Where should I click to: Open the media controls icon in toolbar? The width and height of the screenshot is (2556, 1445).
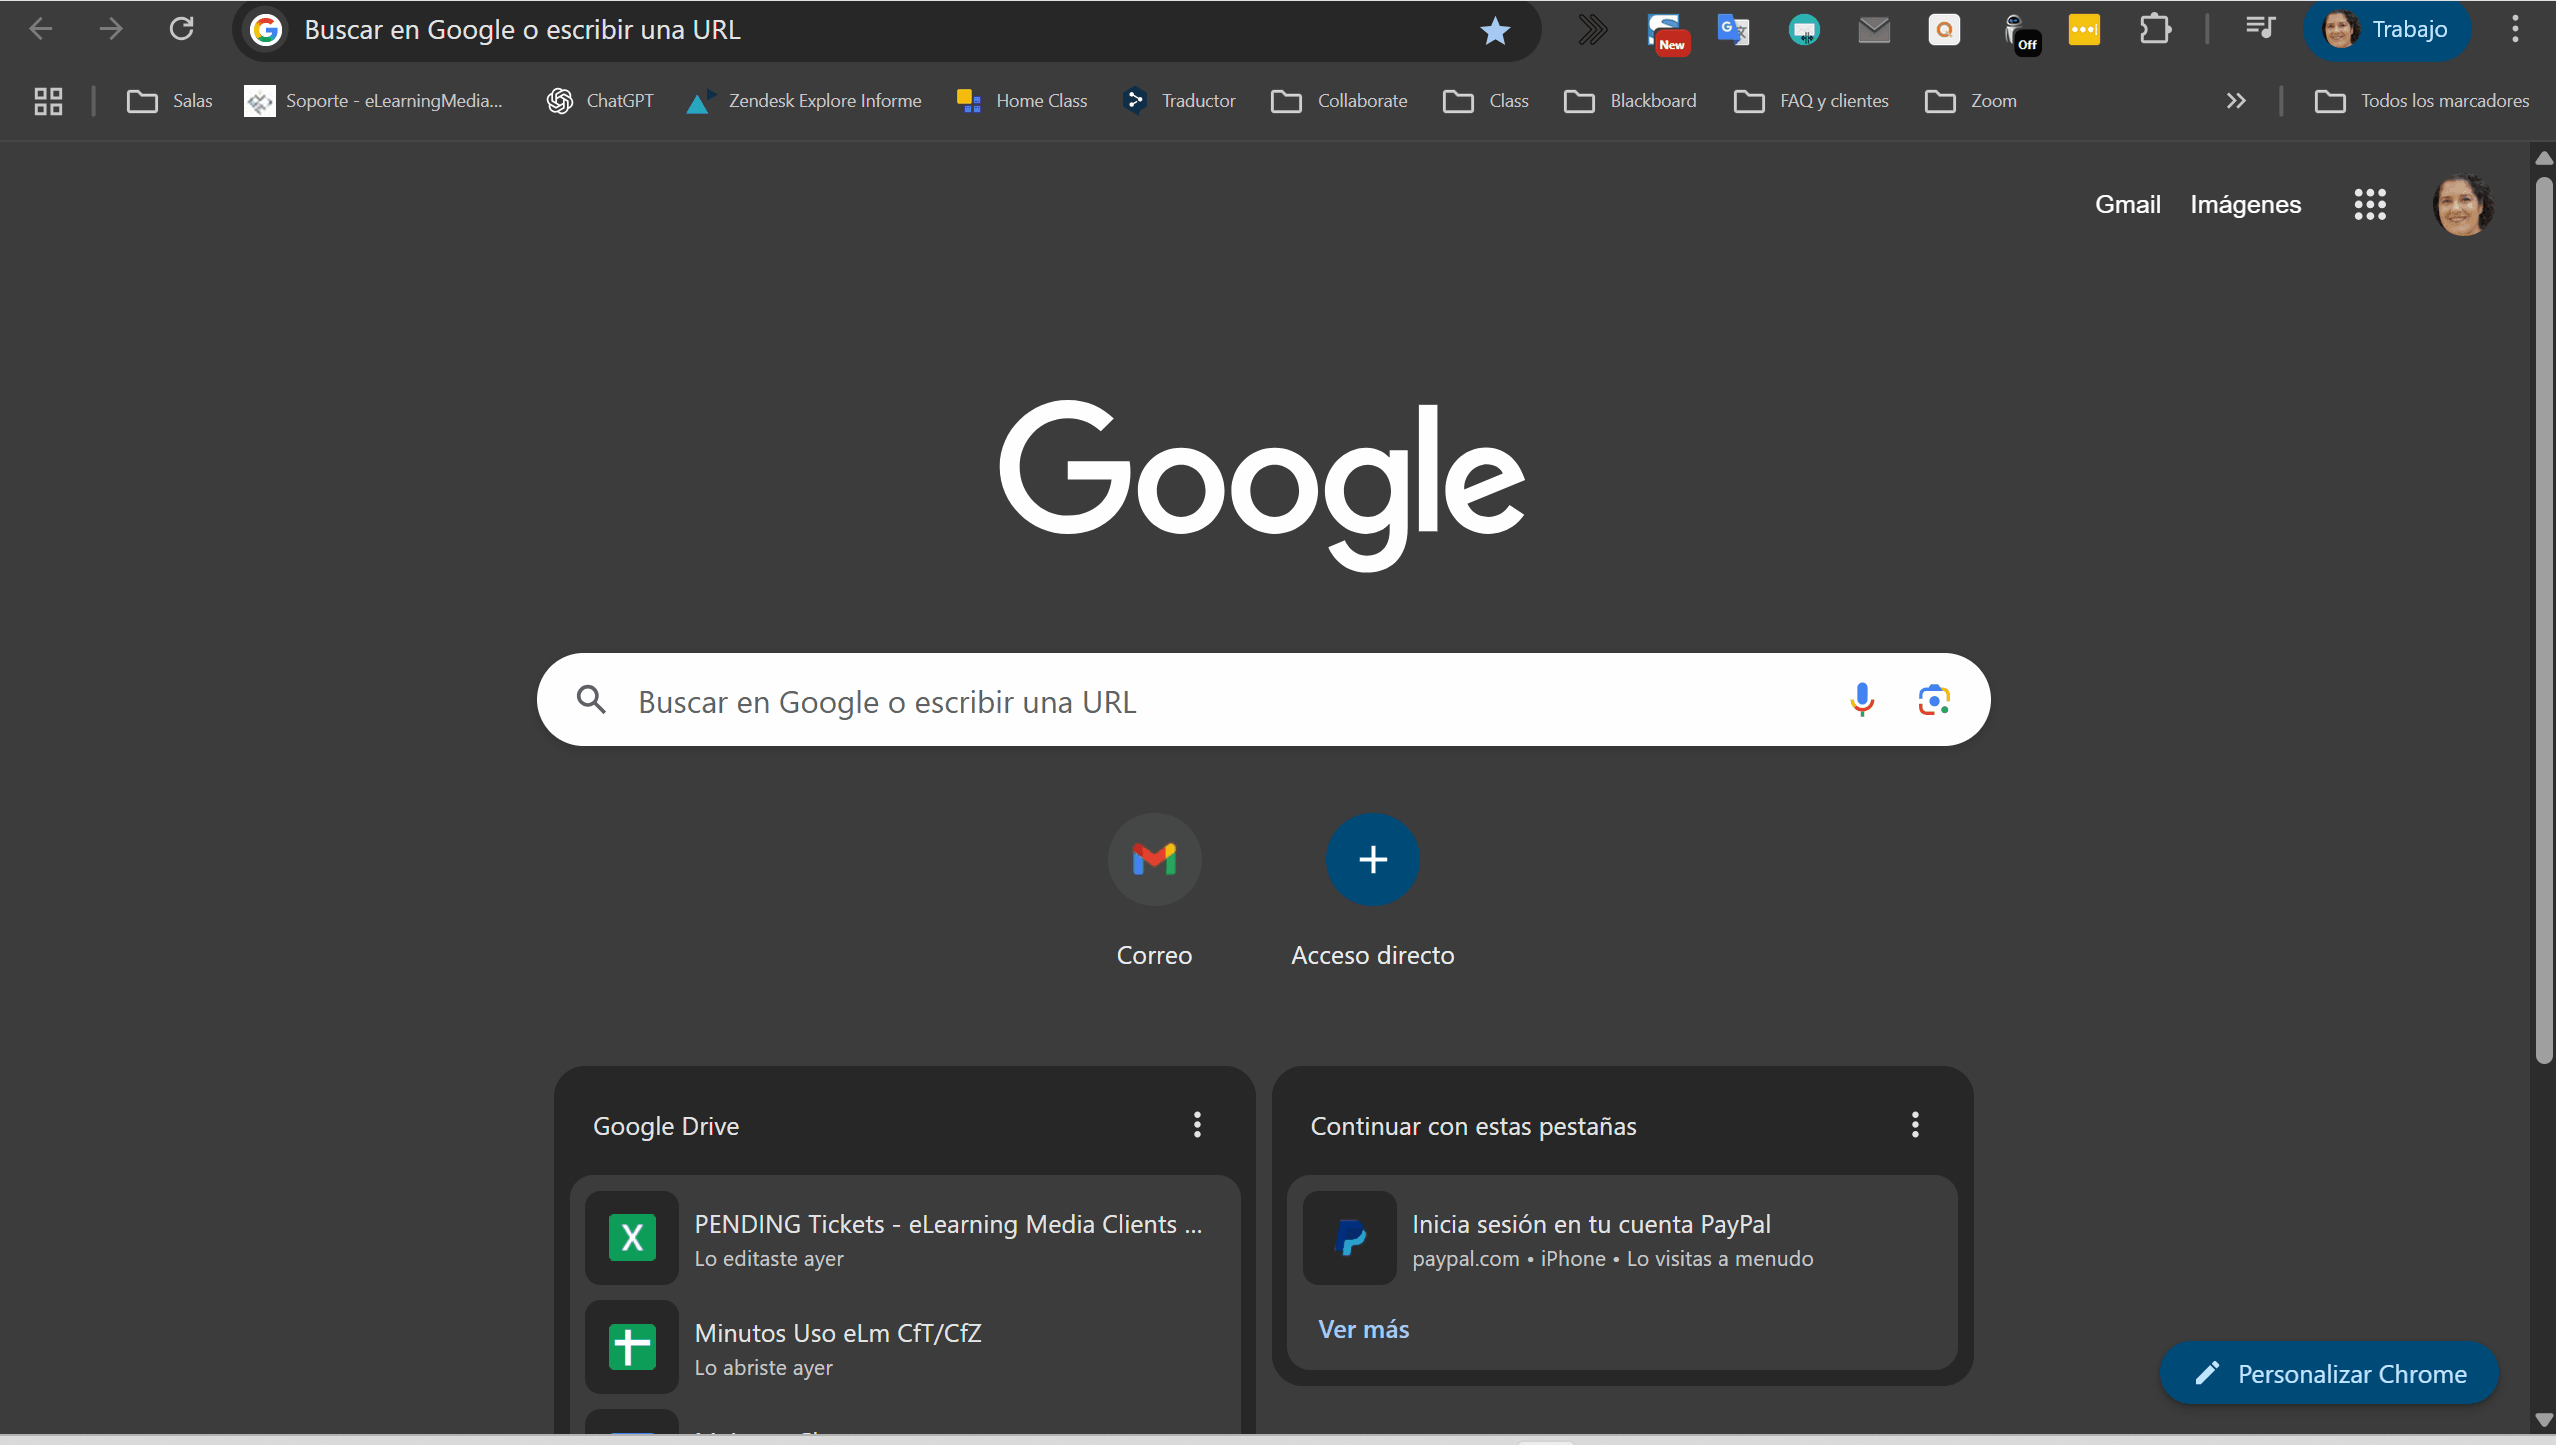2259,29
